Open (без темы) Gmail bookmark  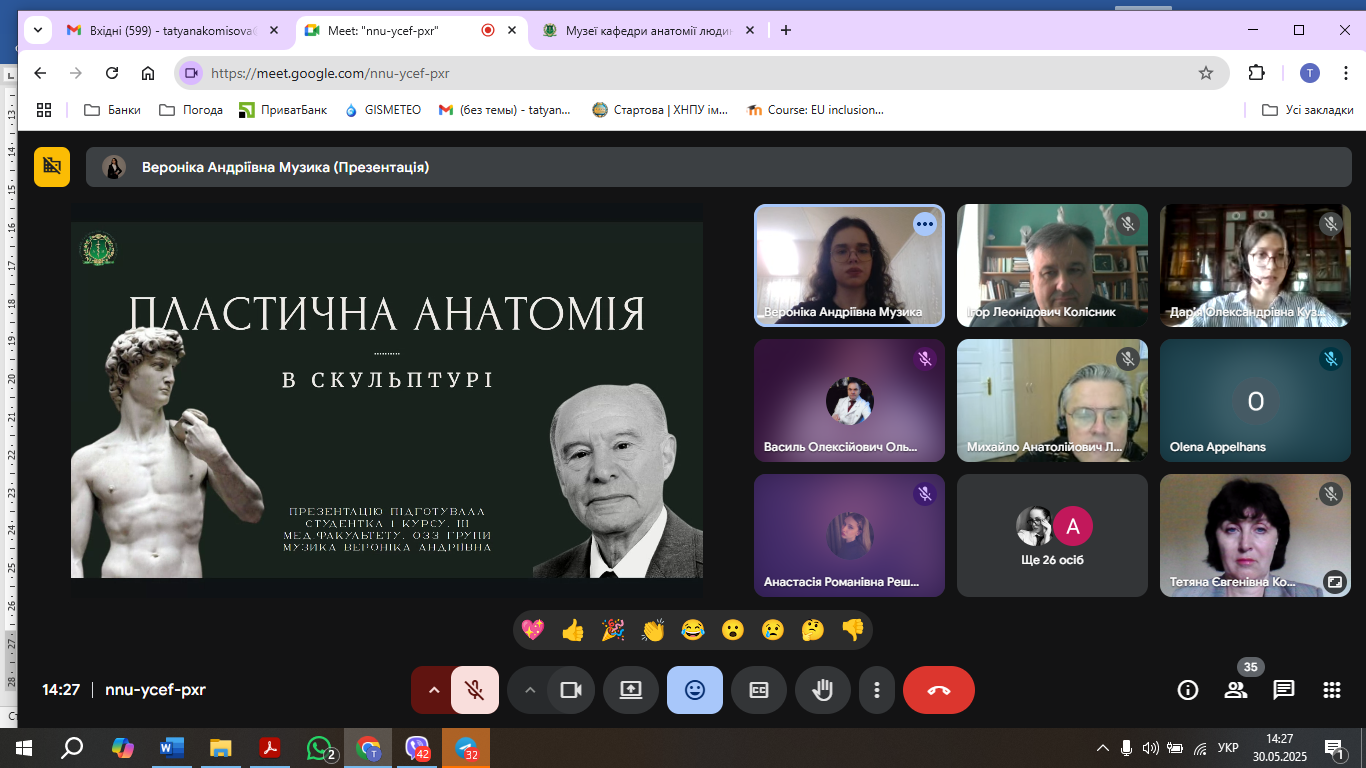505,110
